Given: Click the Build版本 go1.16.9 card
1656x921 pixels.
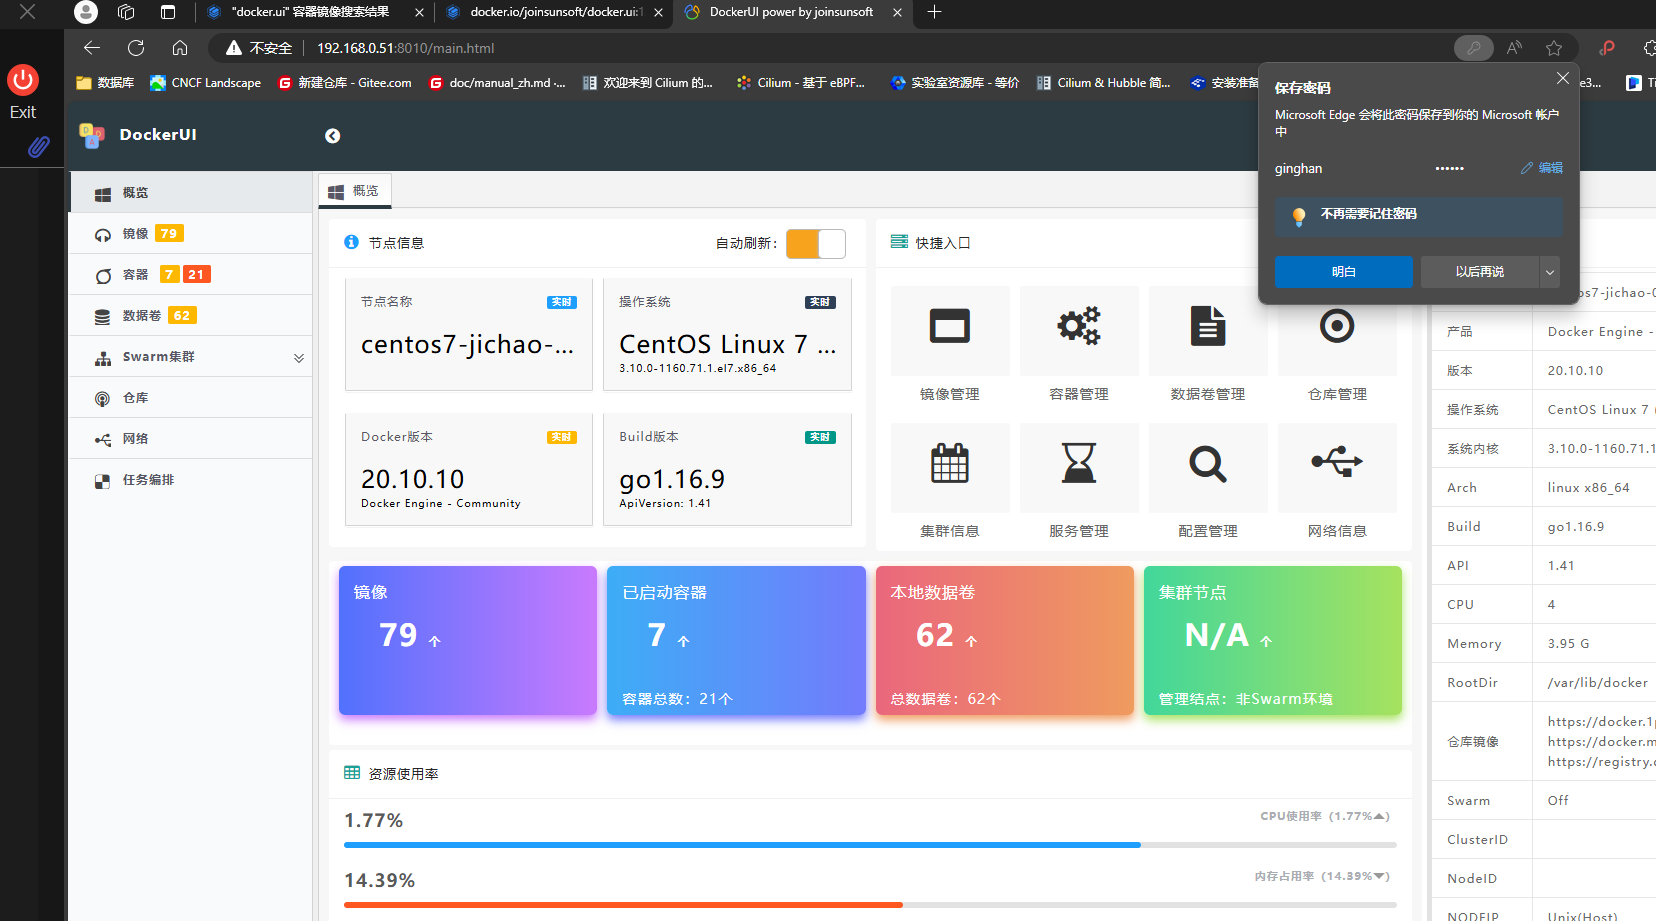Looking at the screenshot, I should (728, 469).
